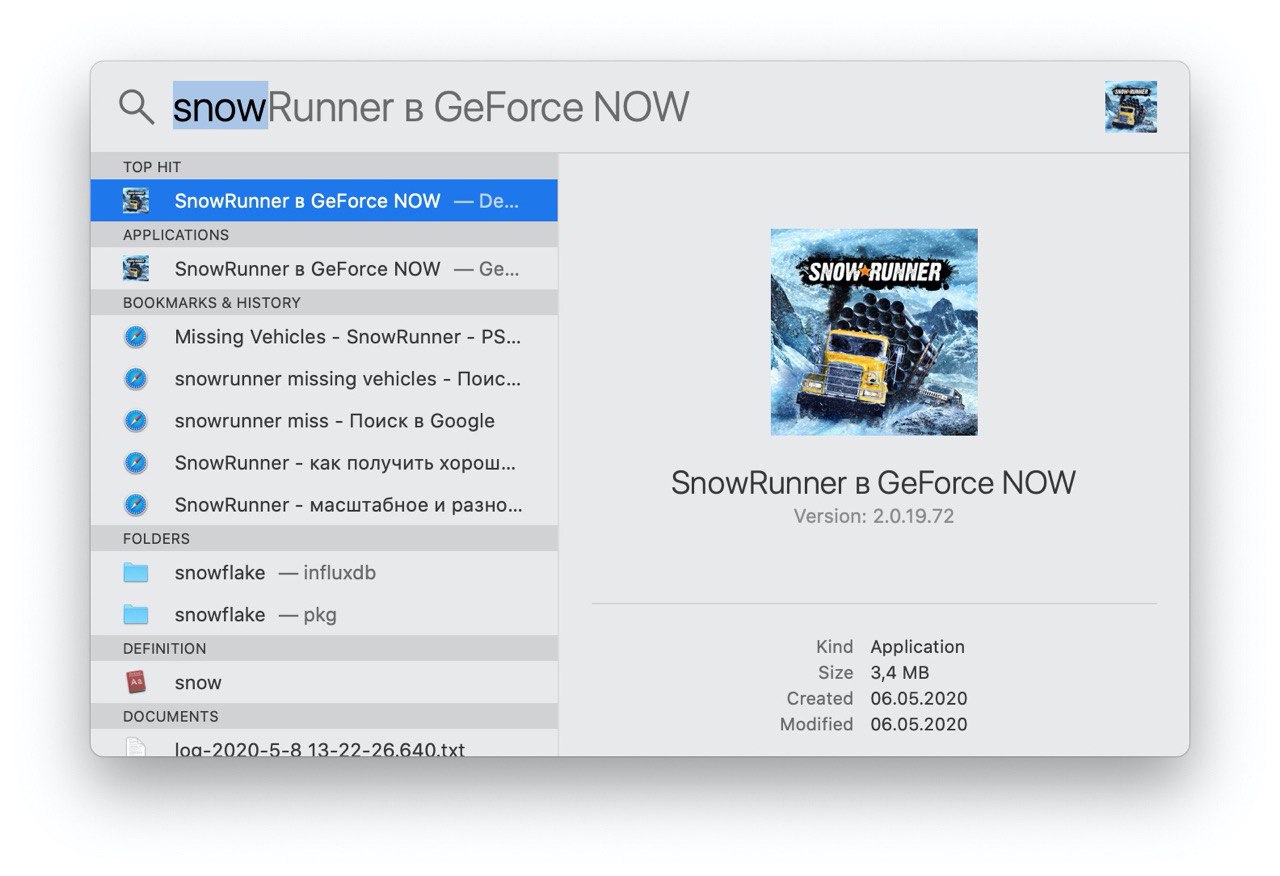Screen dimensions: 1280x876
Task: Click the Modified date 06.05.2020
Action: pyautogui.click(x=919, y=725)
